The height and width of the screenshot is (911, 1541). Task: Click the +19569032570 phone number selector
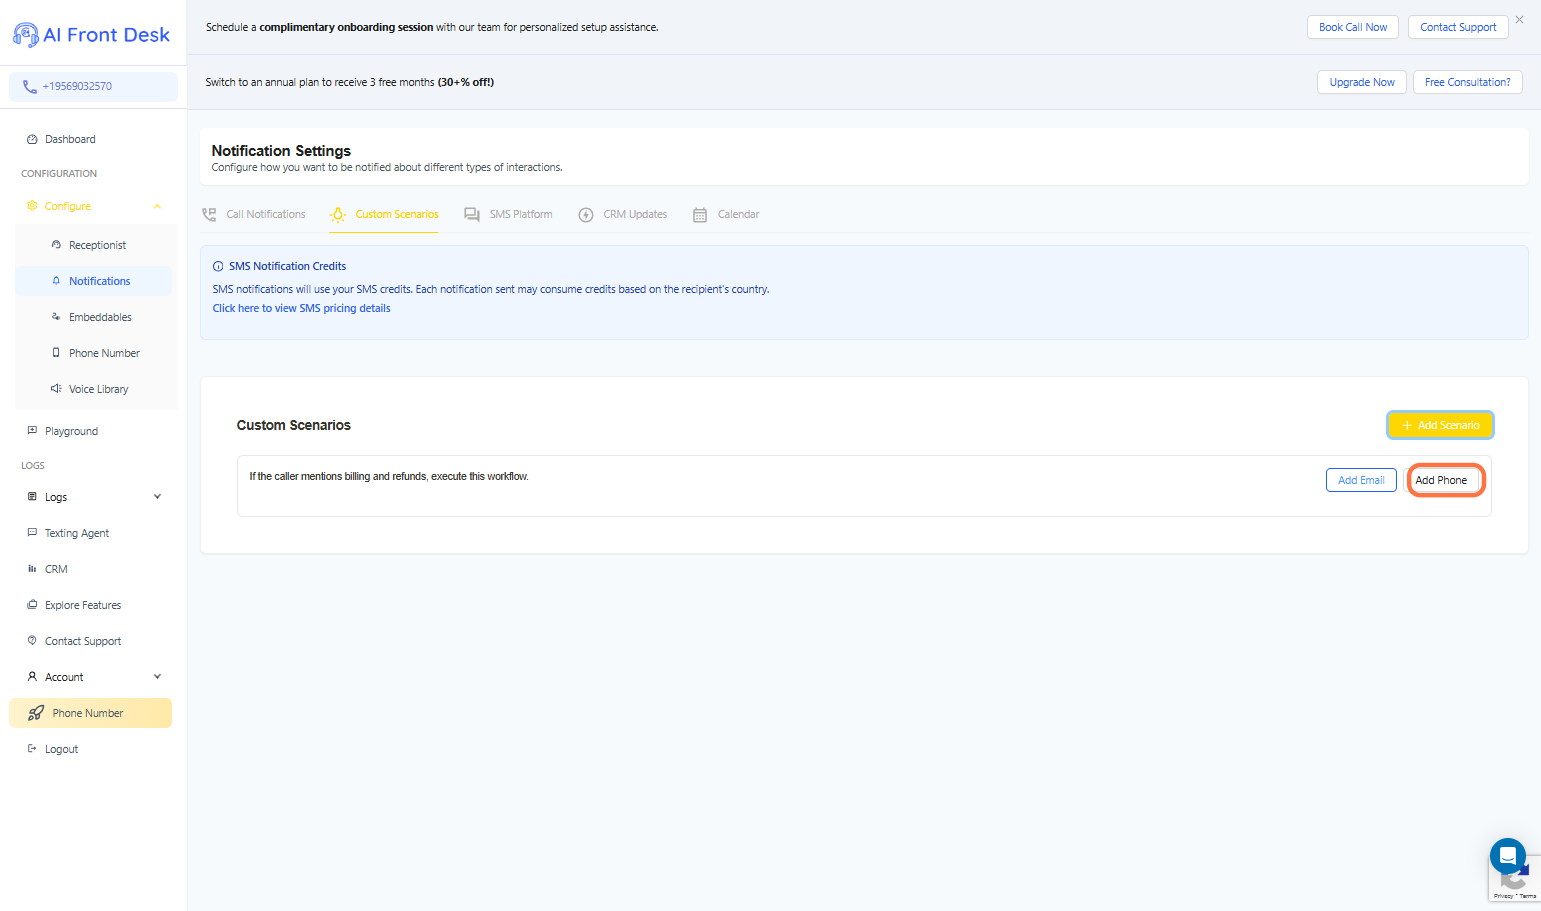click(x=93, y=87)
